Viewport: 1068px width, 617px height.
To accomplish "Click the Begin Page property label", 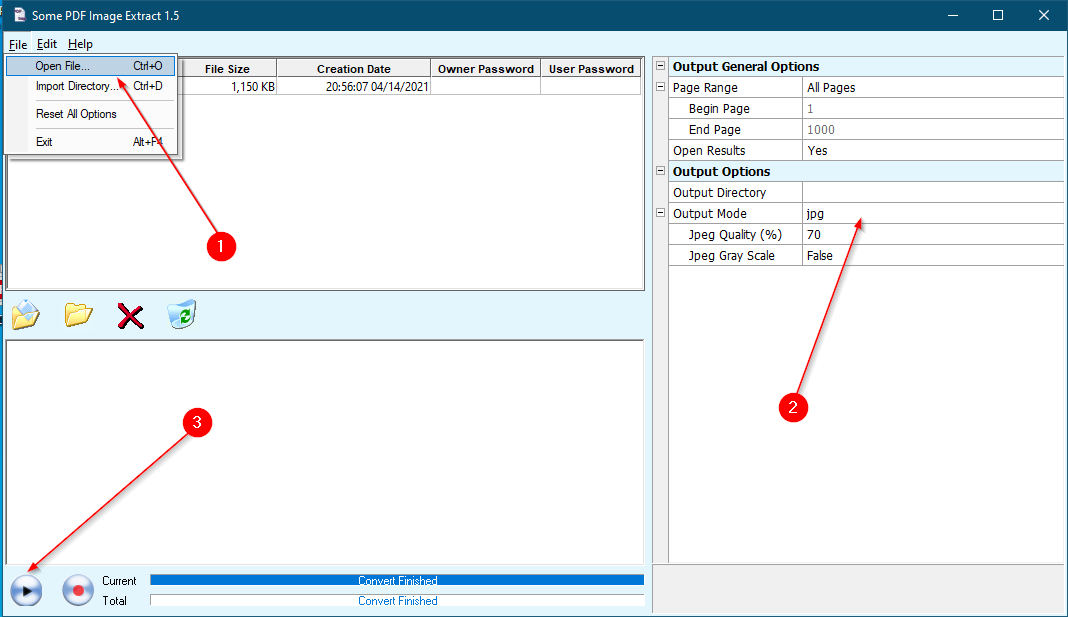I will pyautogui.click(x=719, y=109).
